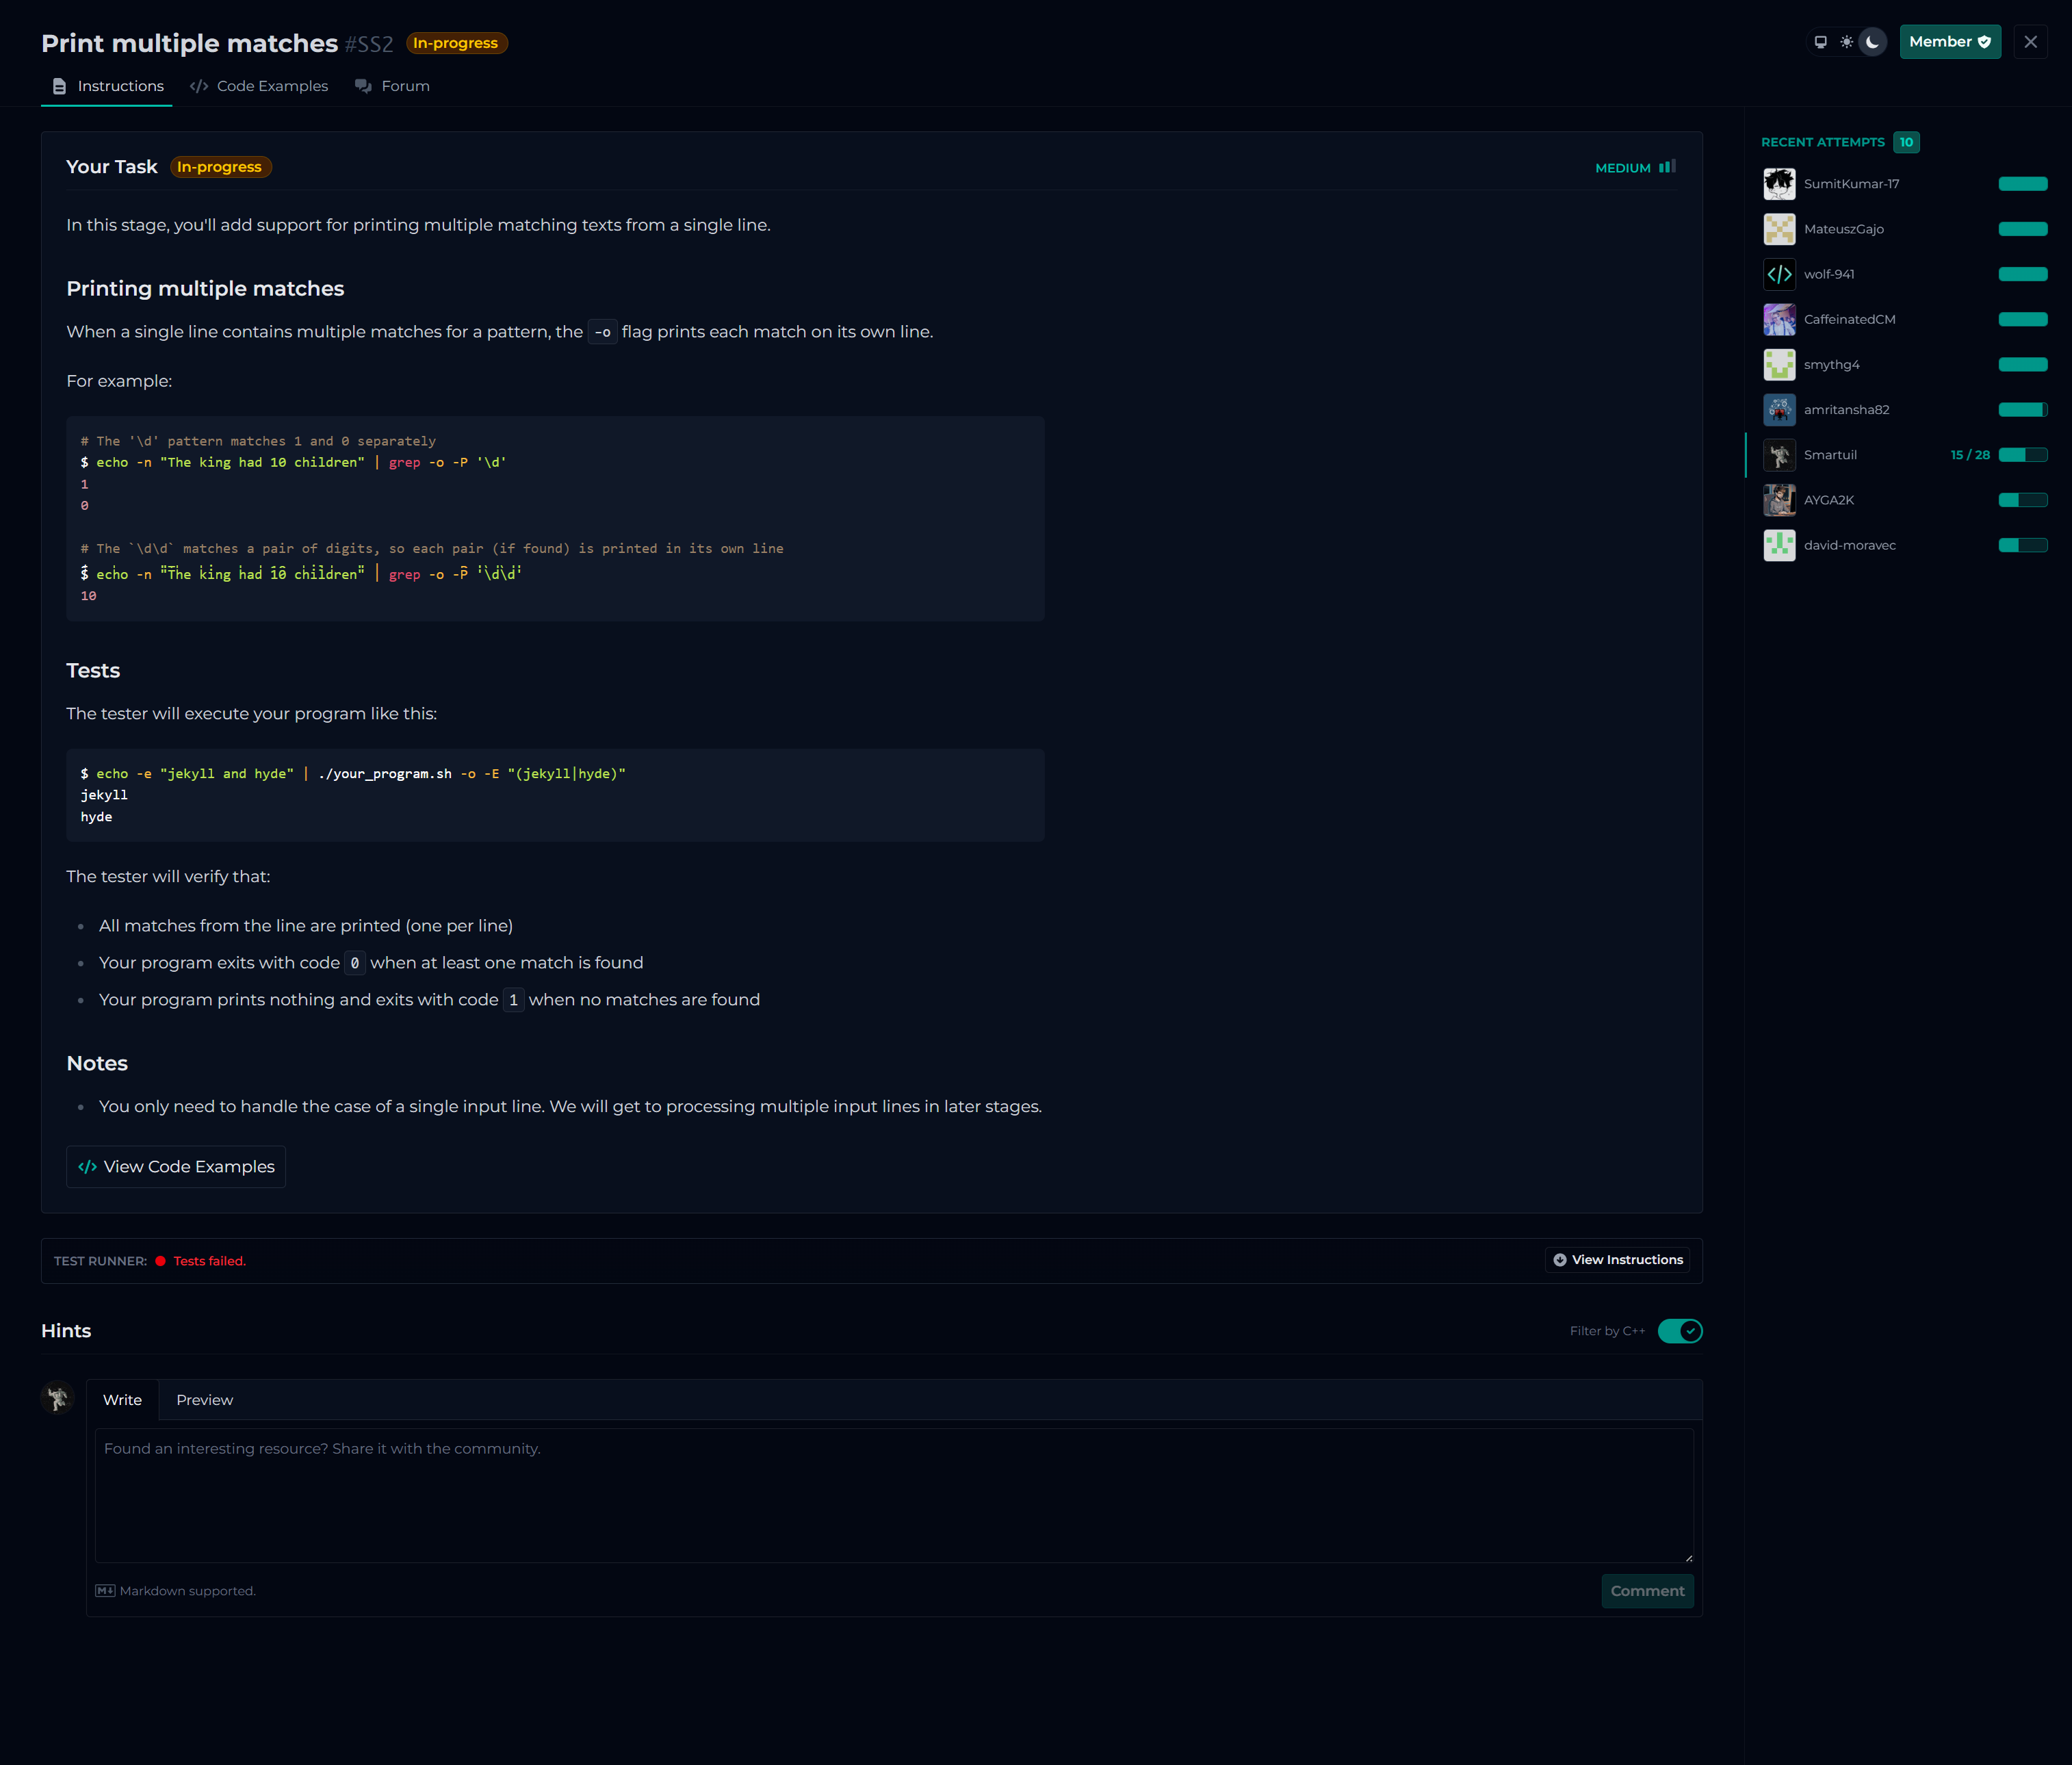Click your avatar beside the hint editor
The height and width of the screenshot is (1765, 2072).
tap(58, 1397)
